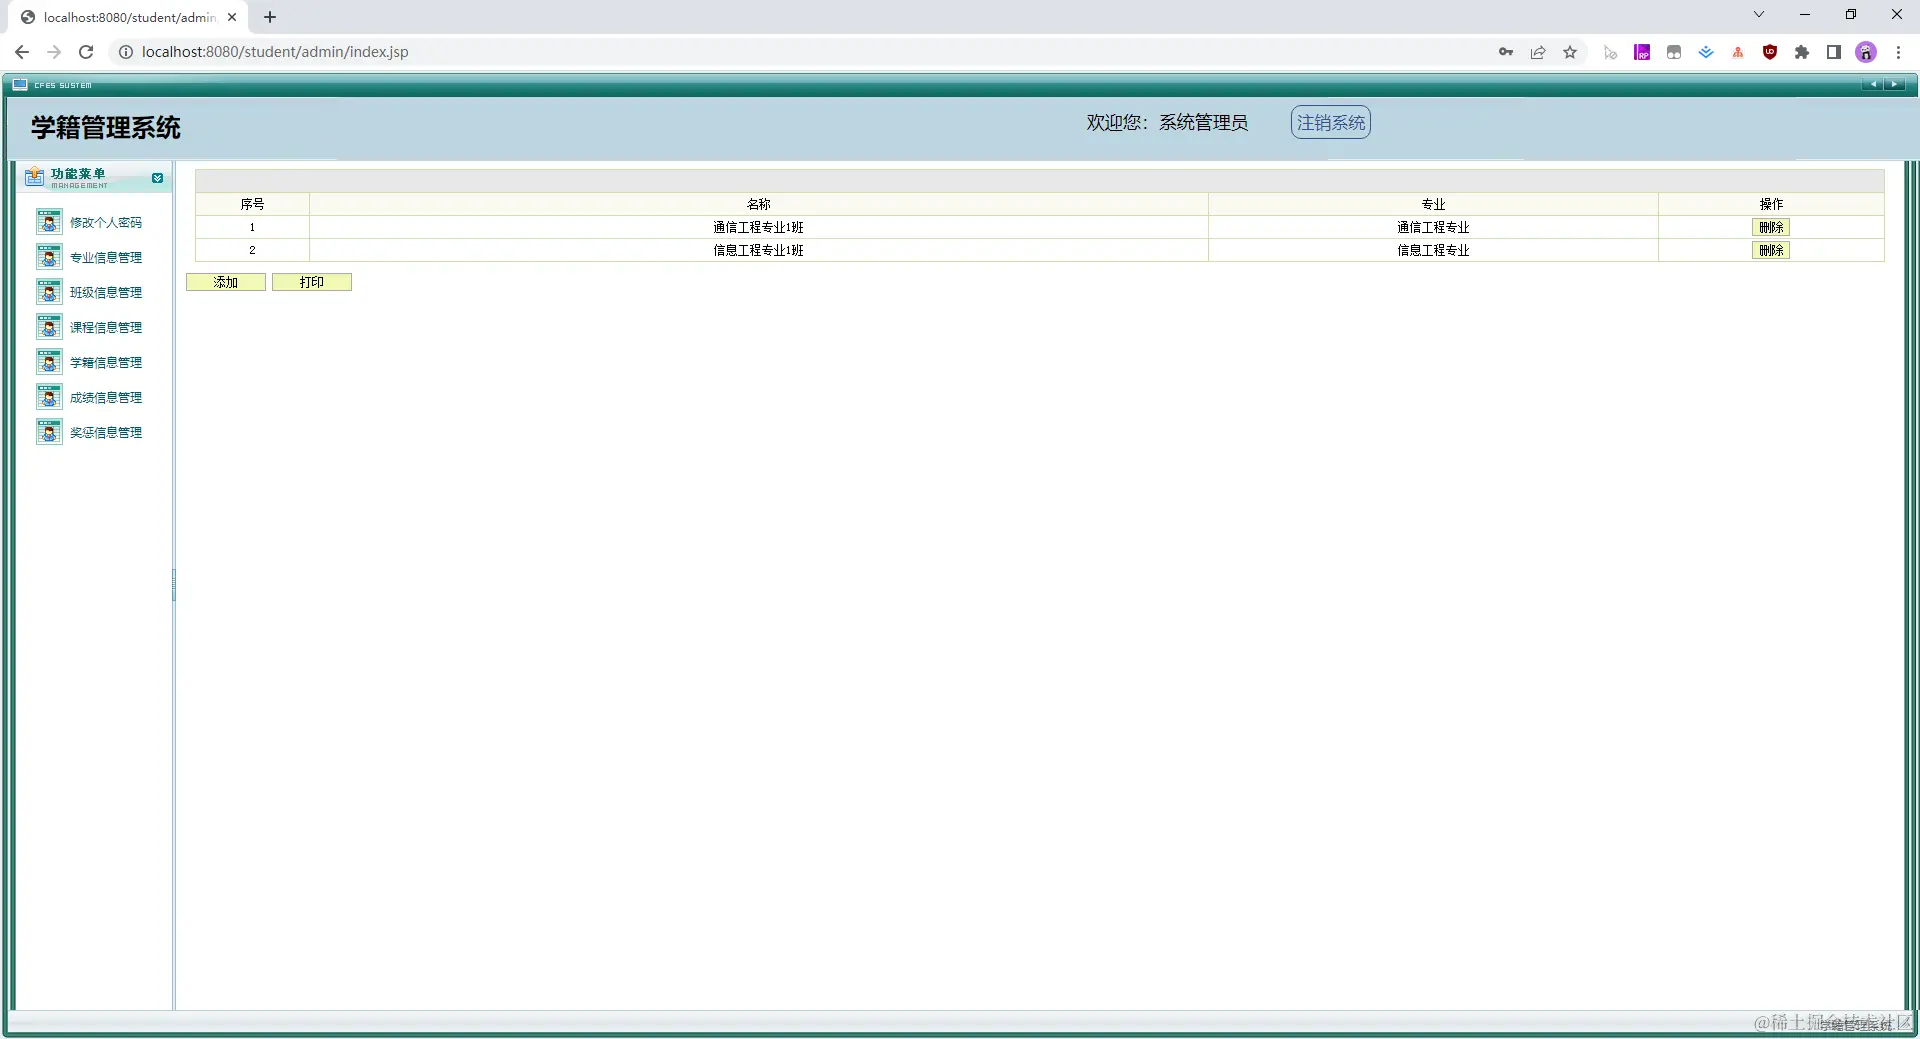Click the 功能菜单 panel header icon

(x=35, y=177)
